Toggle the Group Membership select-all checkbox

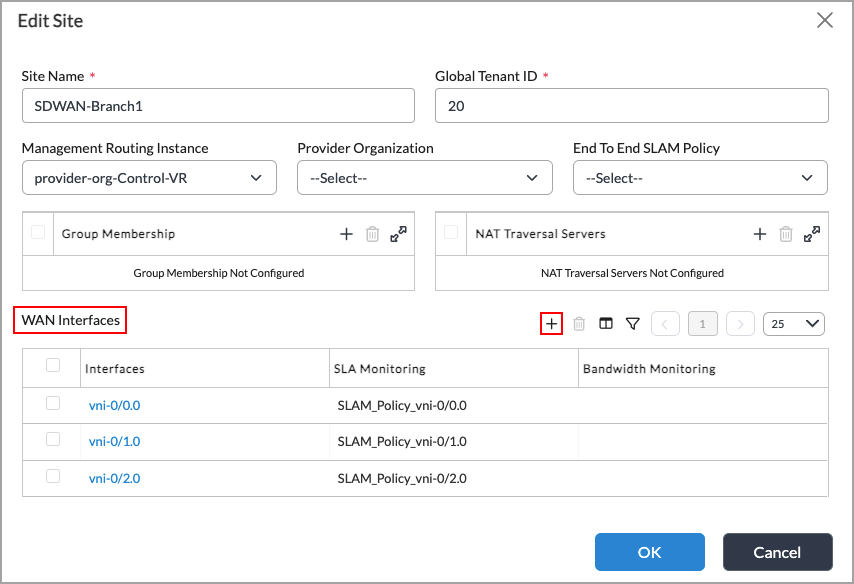(x=38, y=232)
